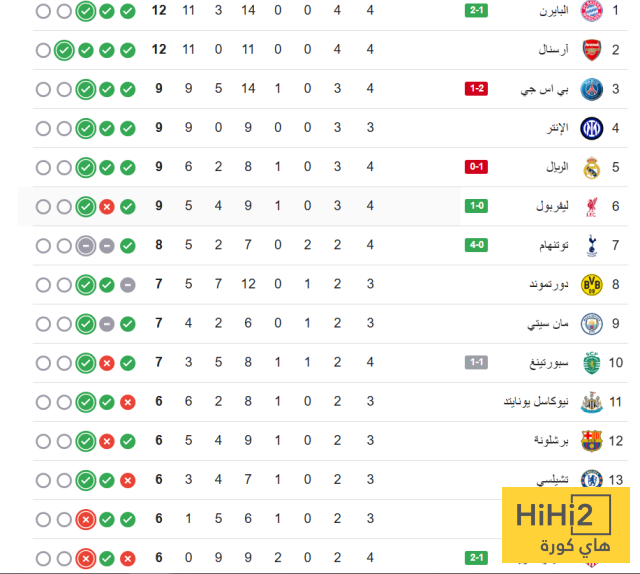The height and width of the screenshot is (574, 640).
Task: Open Real Madrid's 0-1 result badge
Action: pyautogui.click(x=476, y=167)
